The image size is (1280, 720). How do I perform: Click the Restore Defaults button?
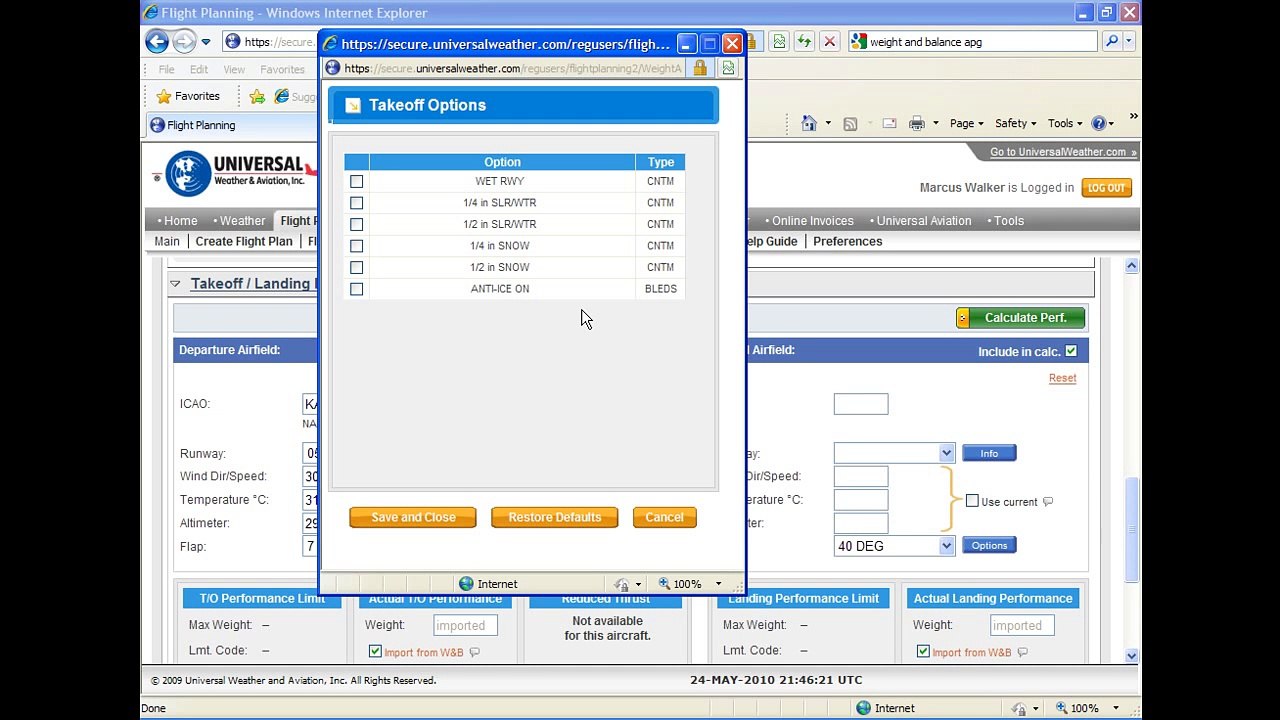click(554, 517)
